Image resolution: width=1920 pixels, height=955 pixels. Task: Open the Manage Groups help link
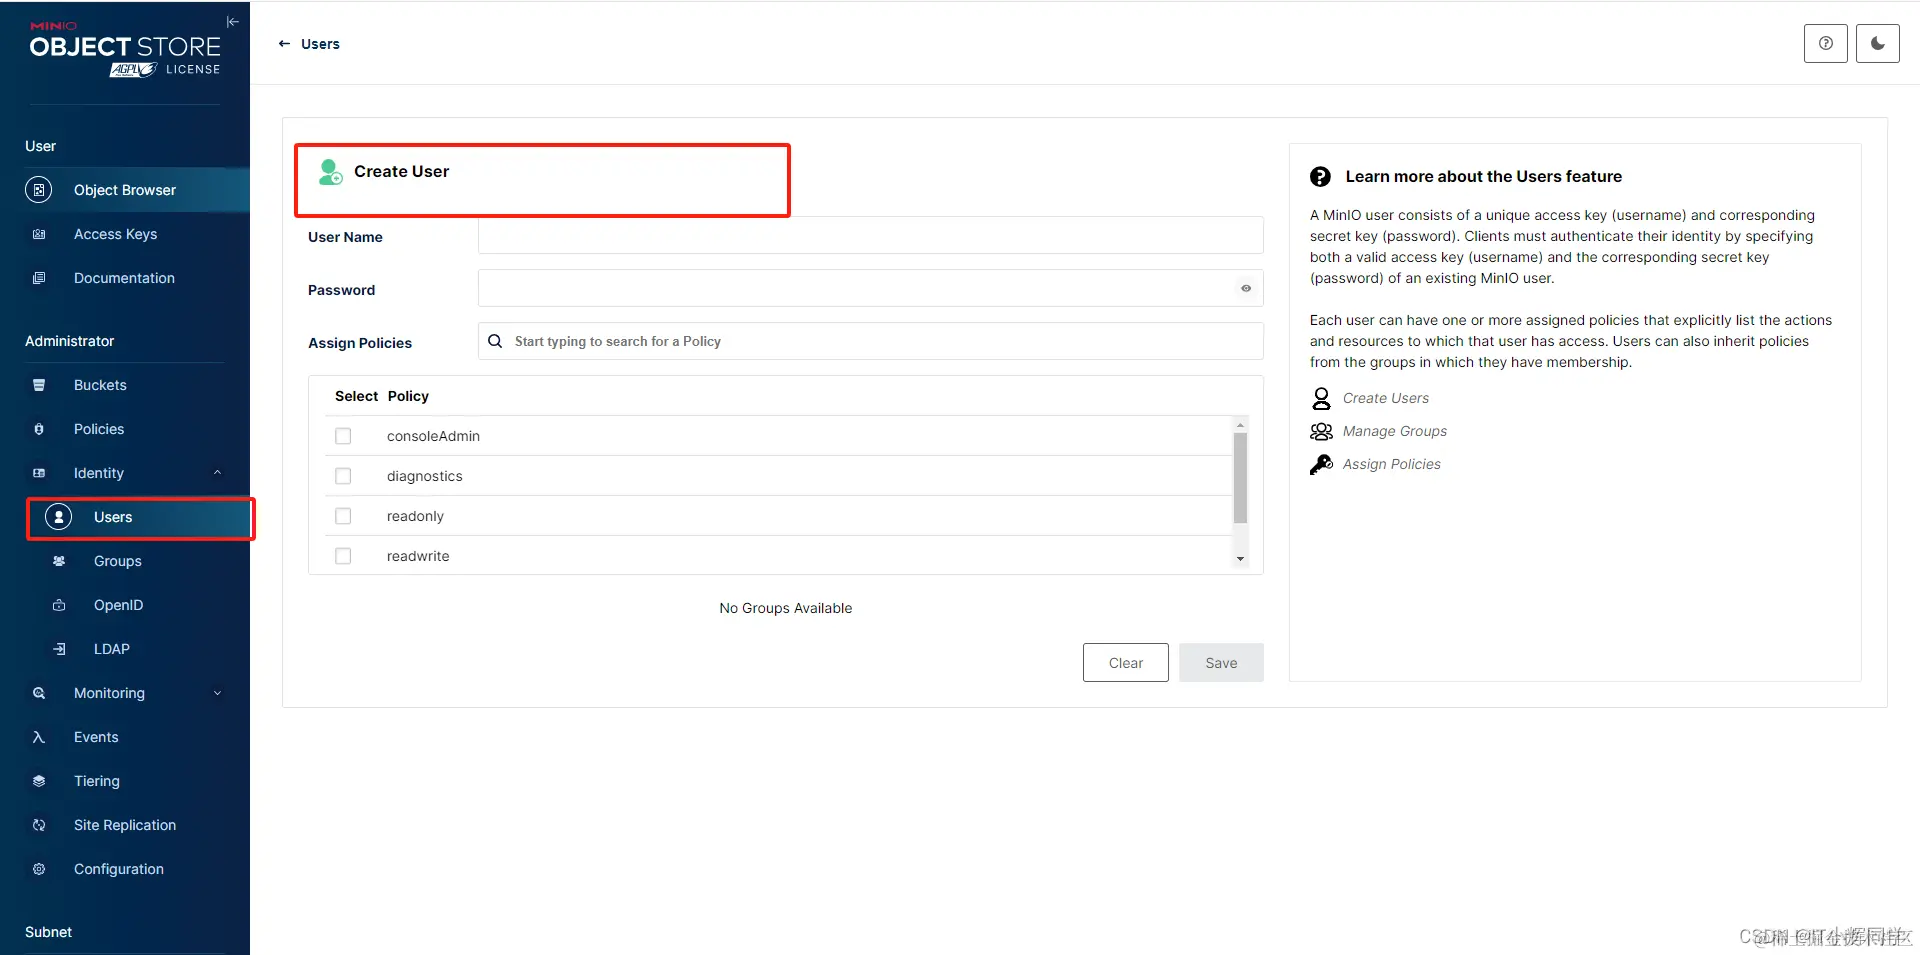point(1394,431)
